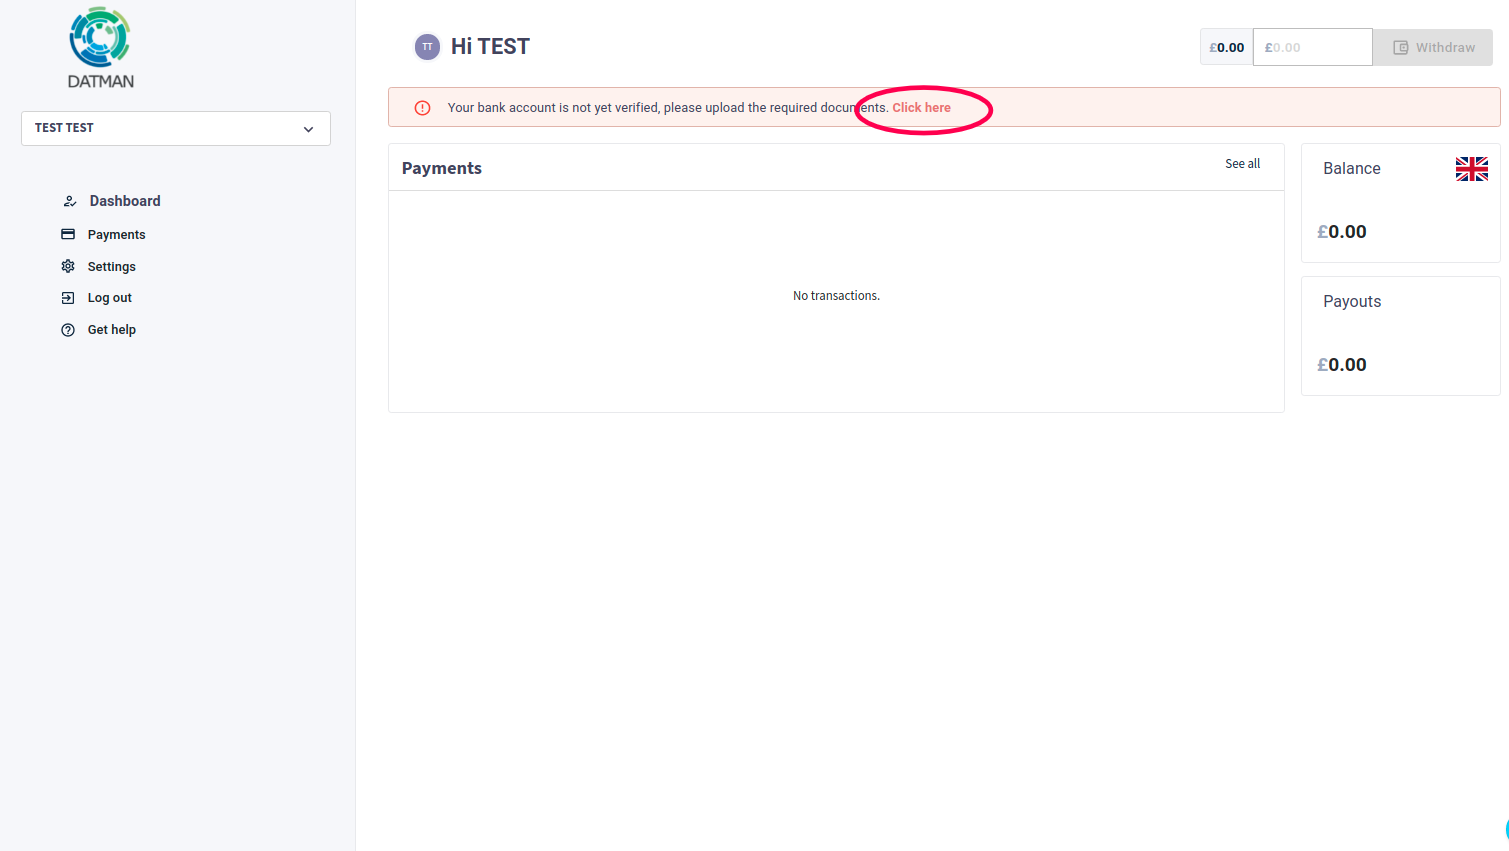Go to Dashboard in sidebar
The width and height of the screenshot is (1509, 851).
pyautogui.click(x=125, y=201)
